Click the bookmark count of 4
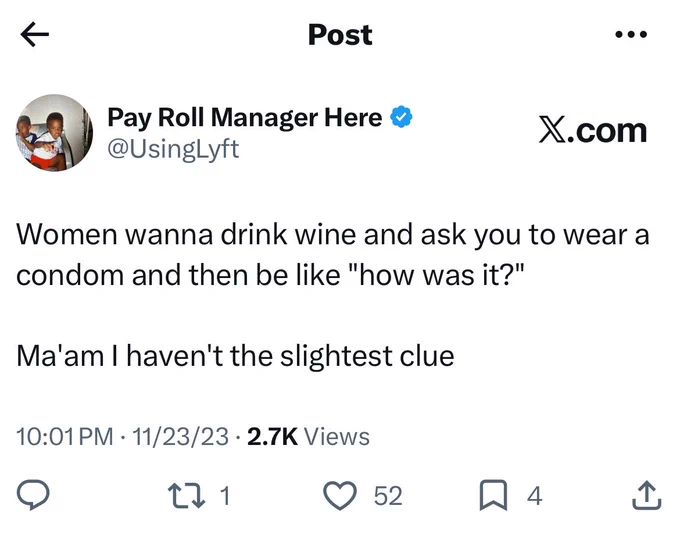Image resolution: width=680 pixels, height=552 pixels. (x=535, y=495)
